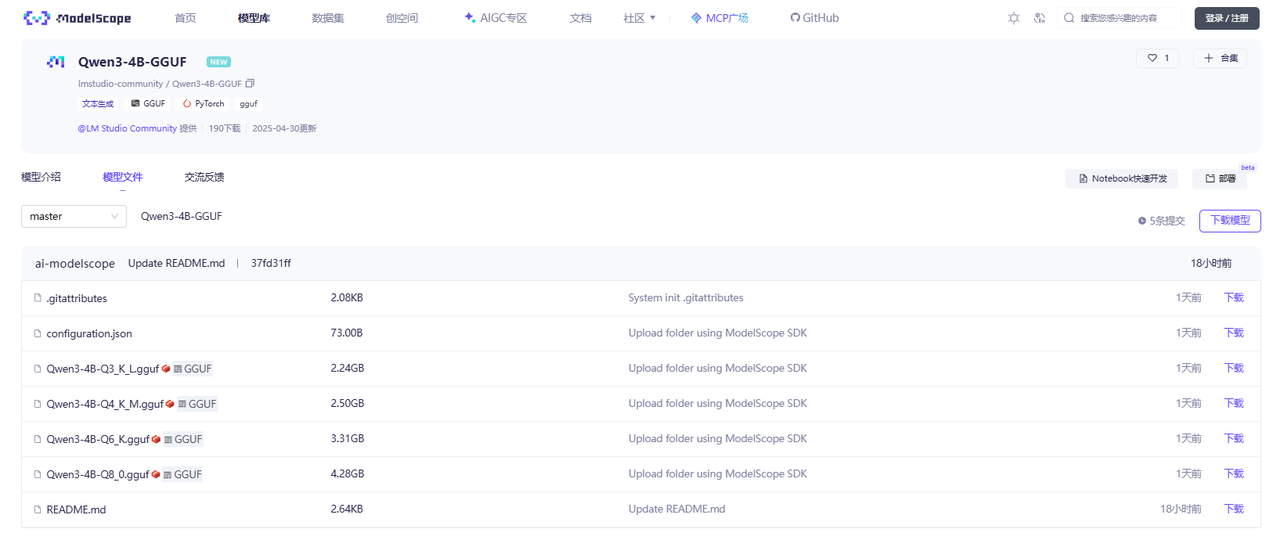Click the red LFS cube icon beside Qwen3-4B-Q8_0.gguf
This screenshot has width=1280, height=540.
pyautogui.click(x=156, y=474)
